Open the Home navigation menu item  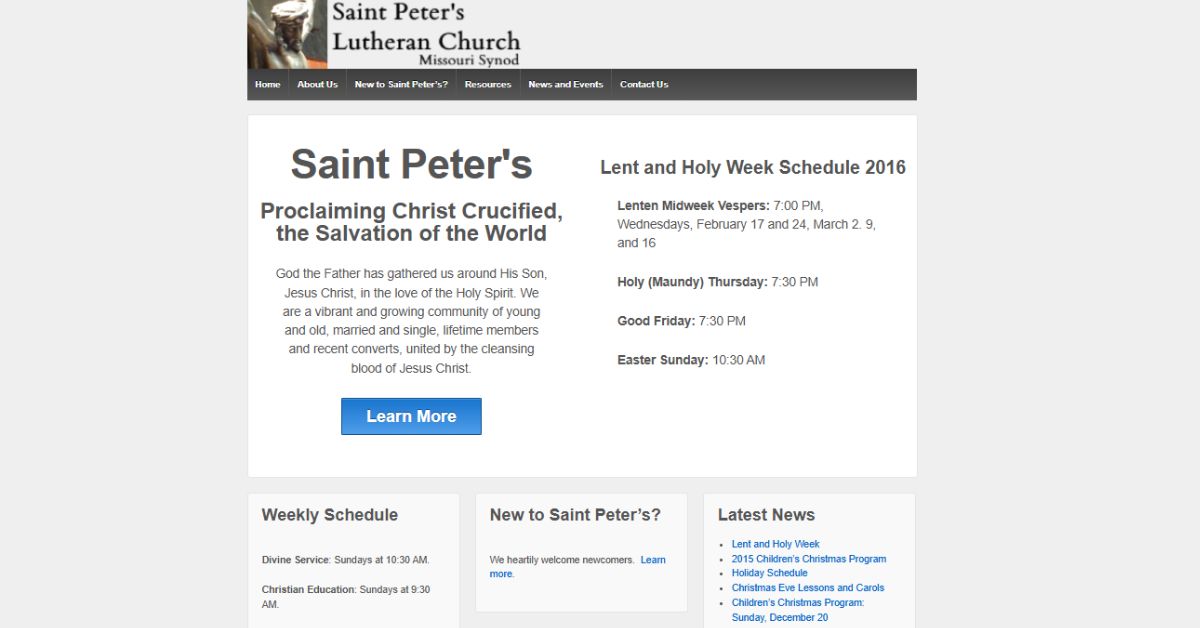pyautogui.click(x=267, y=84)
